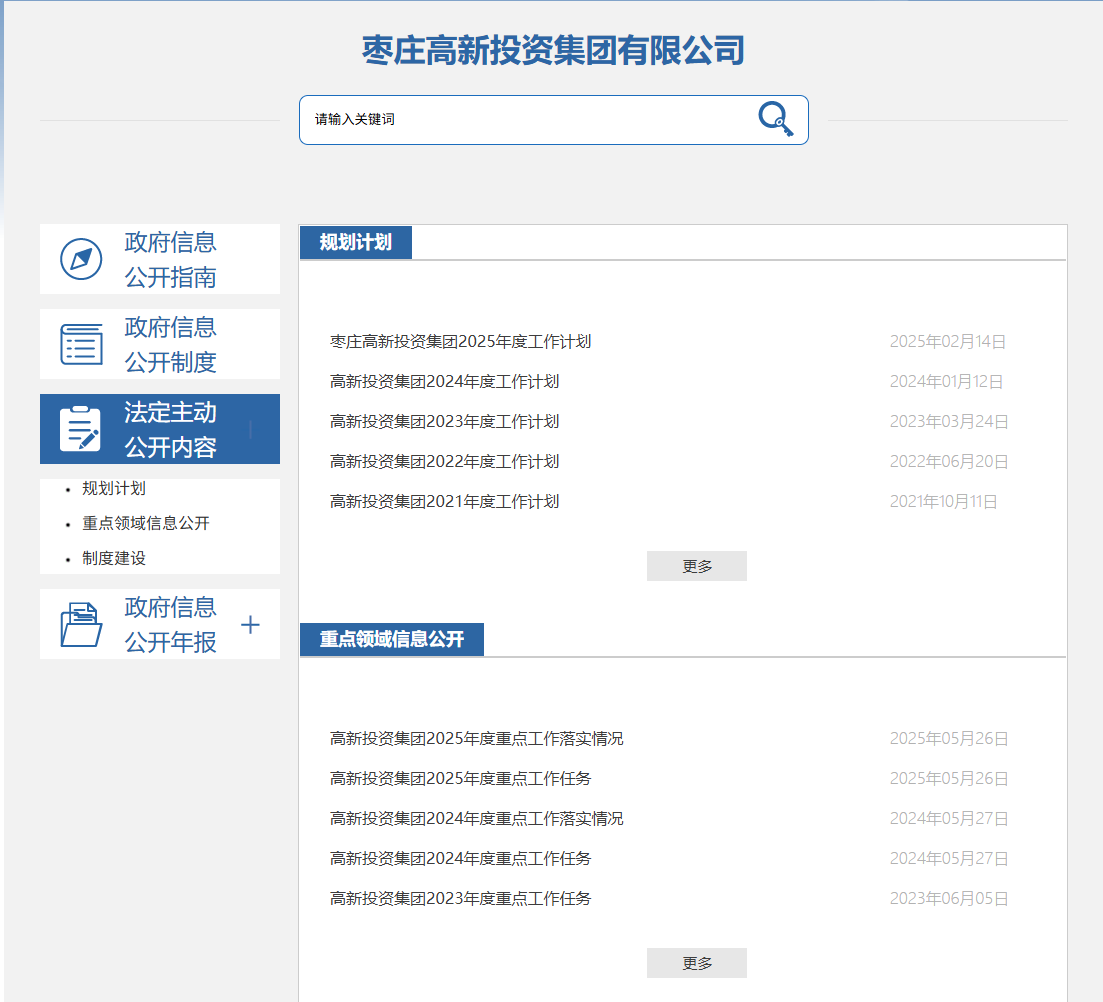The width and height of the screenshot is (1103, 1002).
Task: Click the folder icon for 政府信息公开年报
Action: (x=81, y=625)
